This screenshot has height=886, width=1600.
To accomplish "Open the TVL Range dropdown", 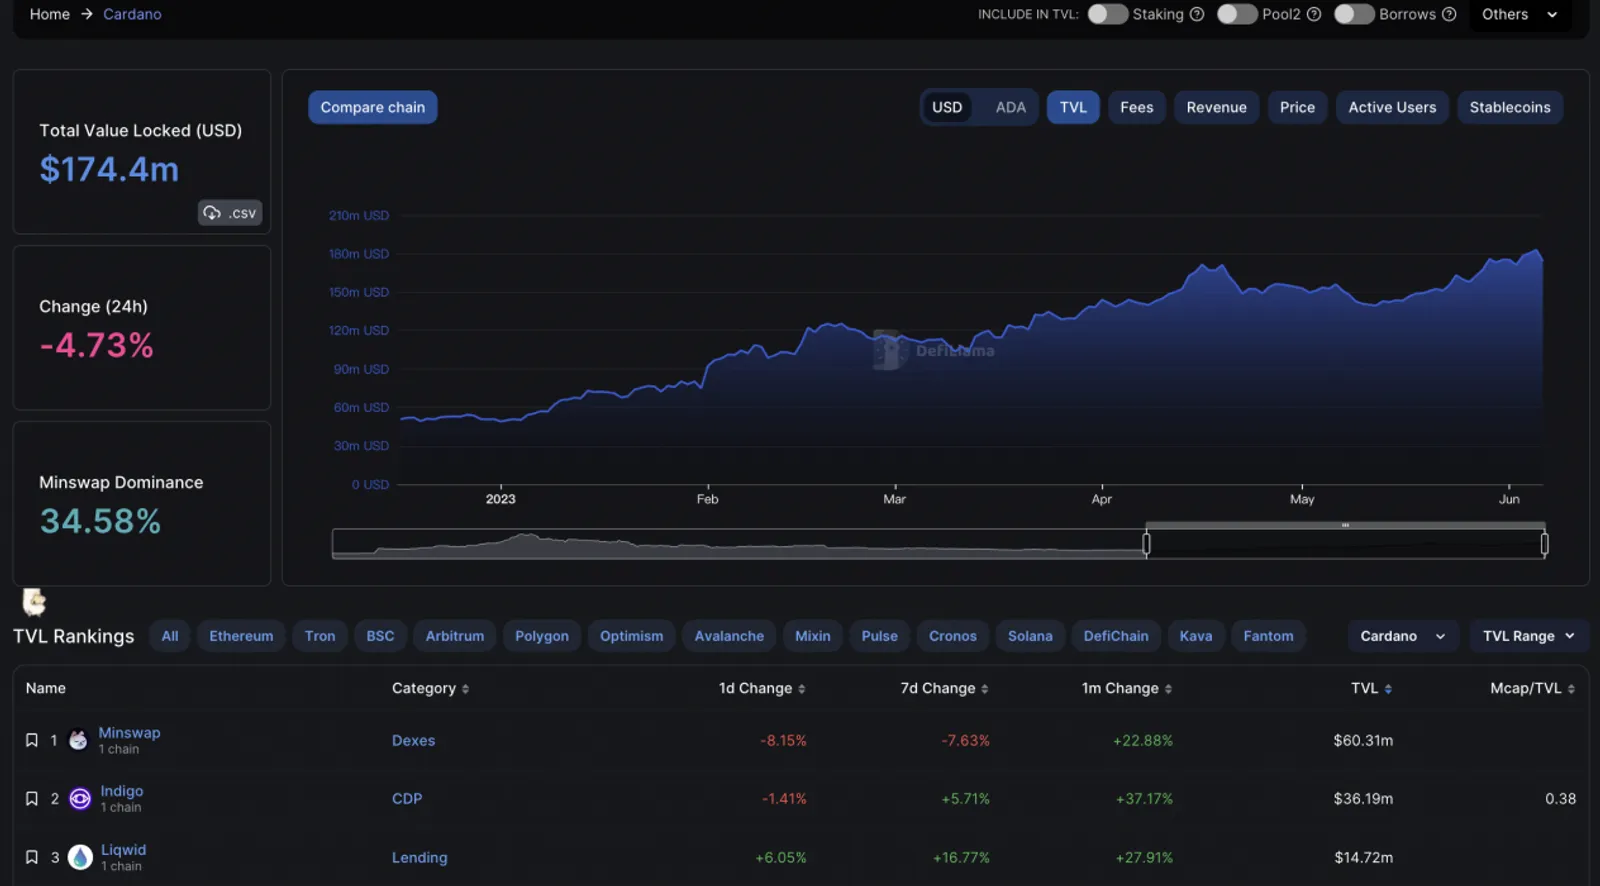I will pyautogui.click(x=1529, y=636).
